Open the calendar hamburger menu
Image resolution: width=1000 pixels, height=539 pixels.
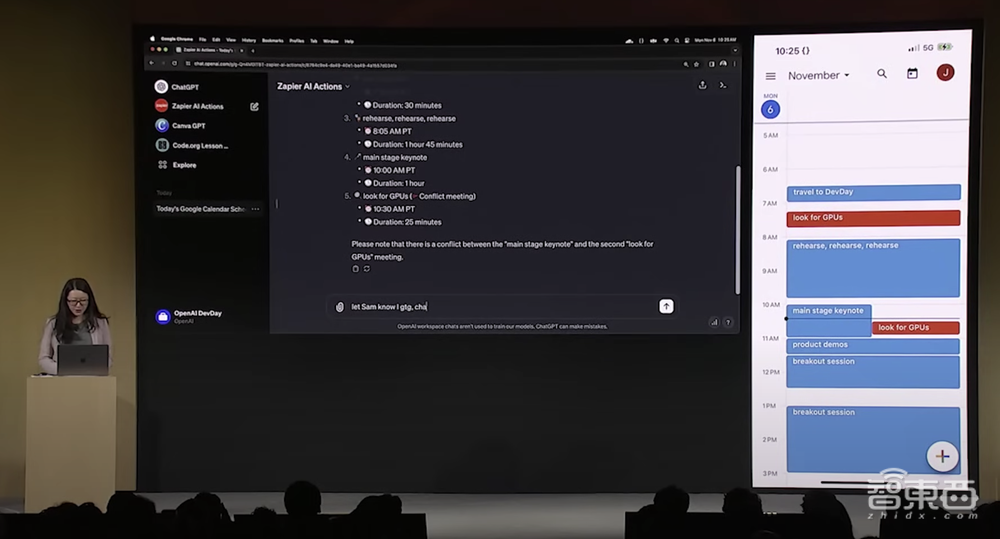click(x=770, y=76)
